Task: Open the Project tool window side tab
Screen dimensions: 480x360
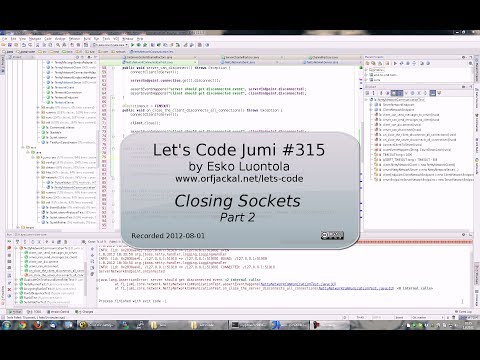Action: click(x=2, y=64)
